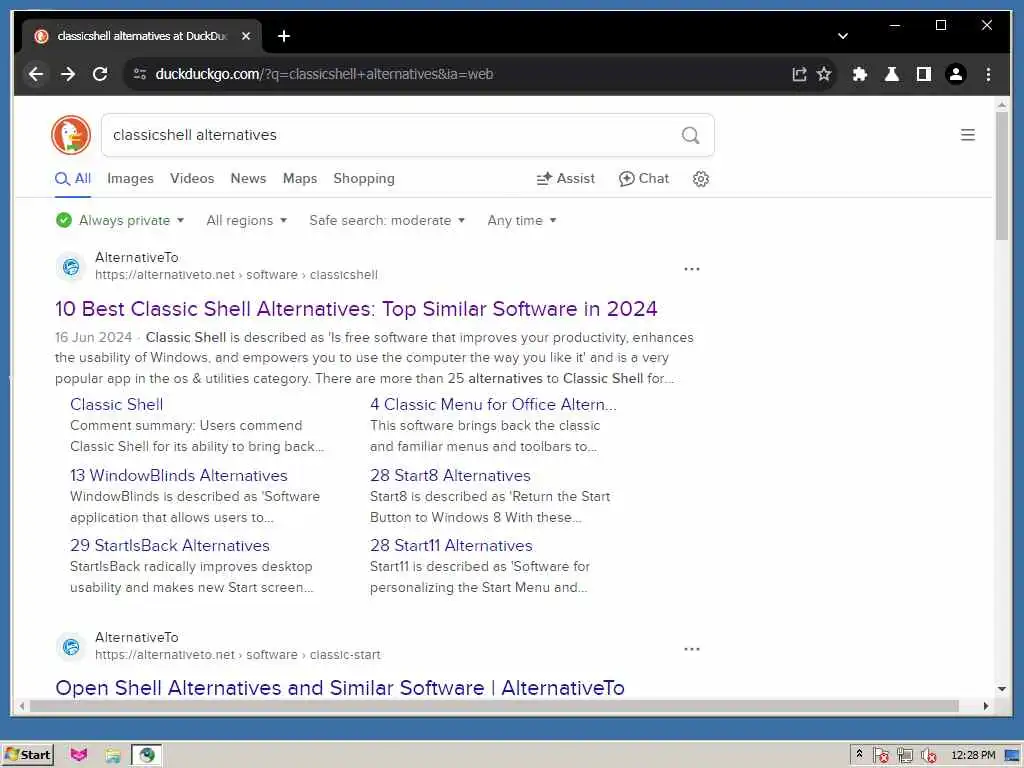Open 29 StartIsBack Alternatives sublink
Image resolution: width=1024 pixels, height=768 pixels.
(x=170, y=545)
